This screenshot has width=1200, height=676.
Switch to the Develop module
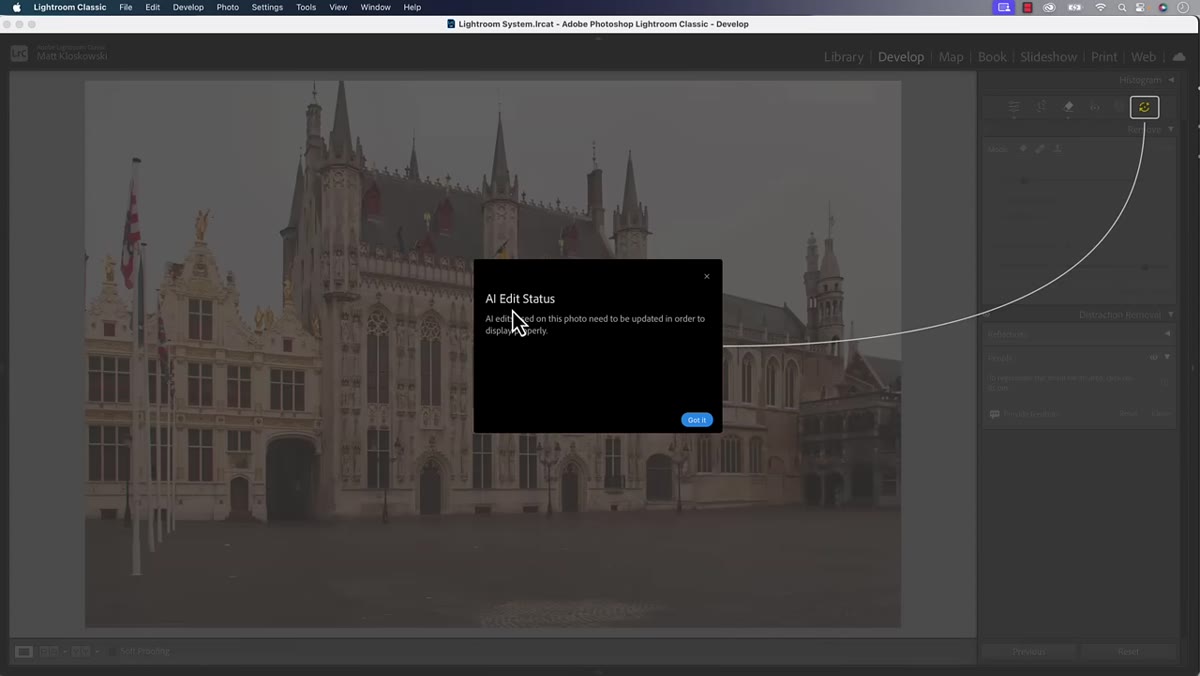(x=901, y=57)
